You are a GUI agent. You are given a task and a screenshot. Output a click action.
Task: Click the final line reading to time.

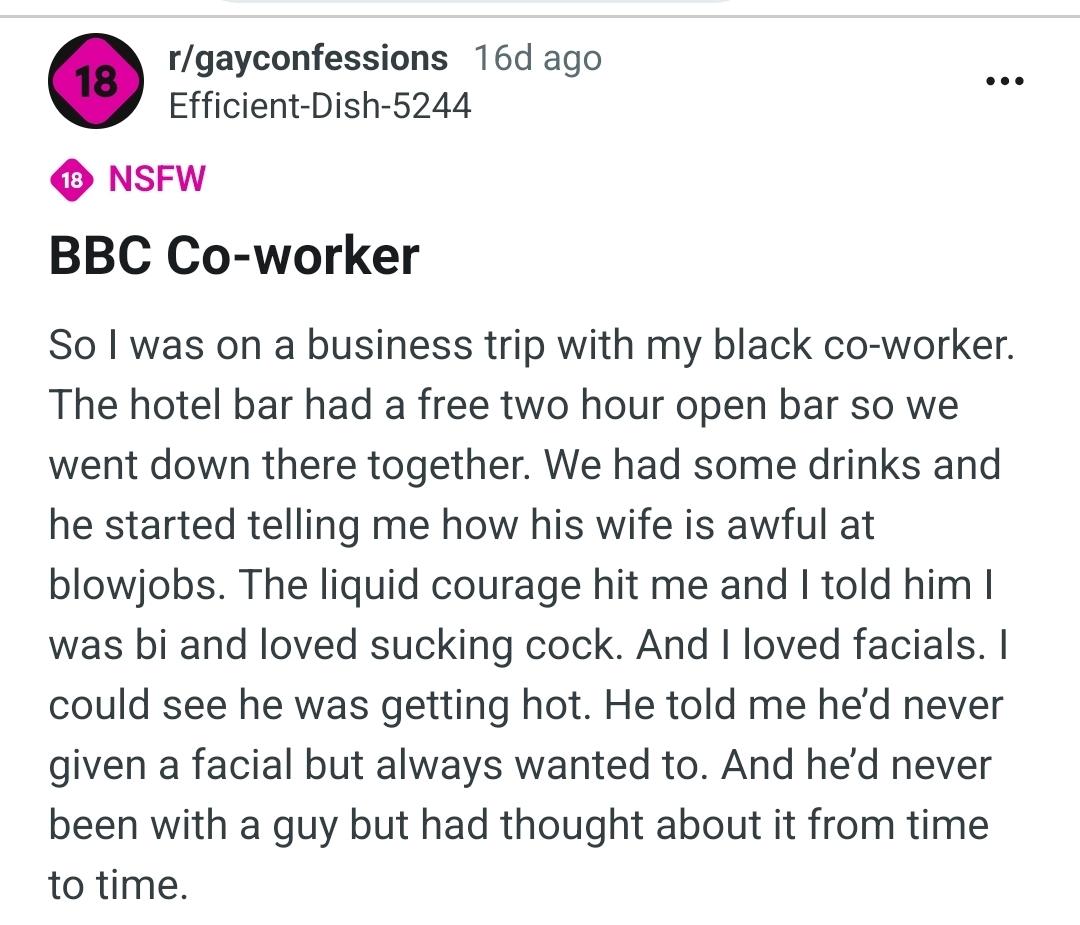click(118, 886)
